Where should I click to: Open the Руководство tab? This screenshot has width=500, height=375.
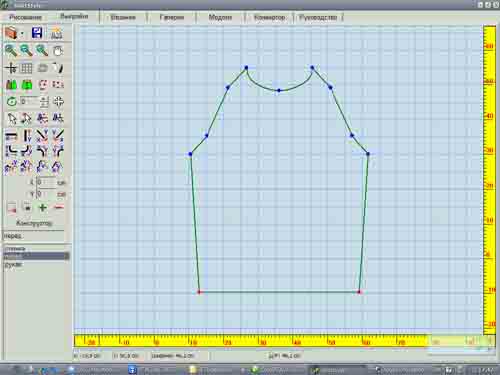click(x=318, y=17)
